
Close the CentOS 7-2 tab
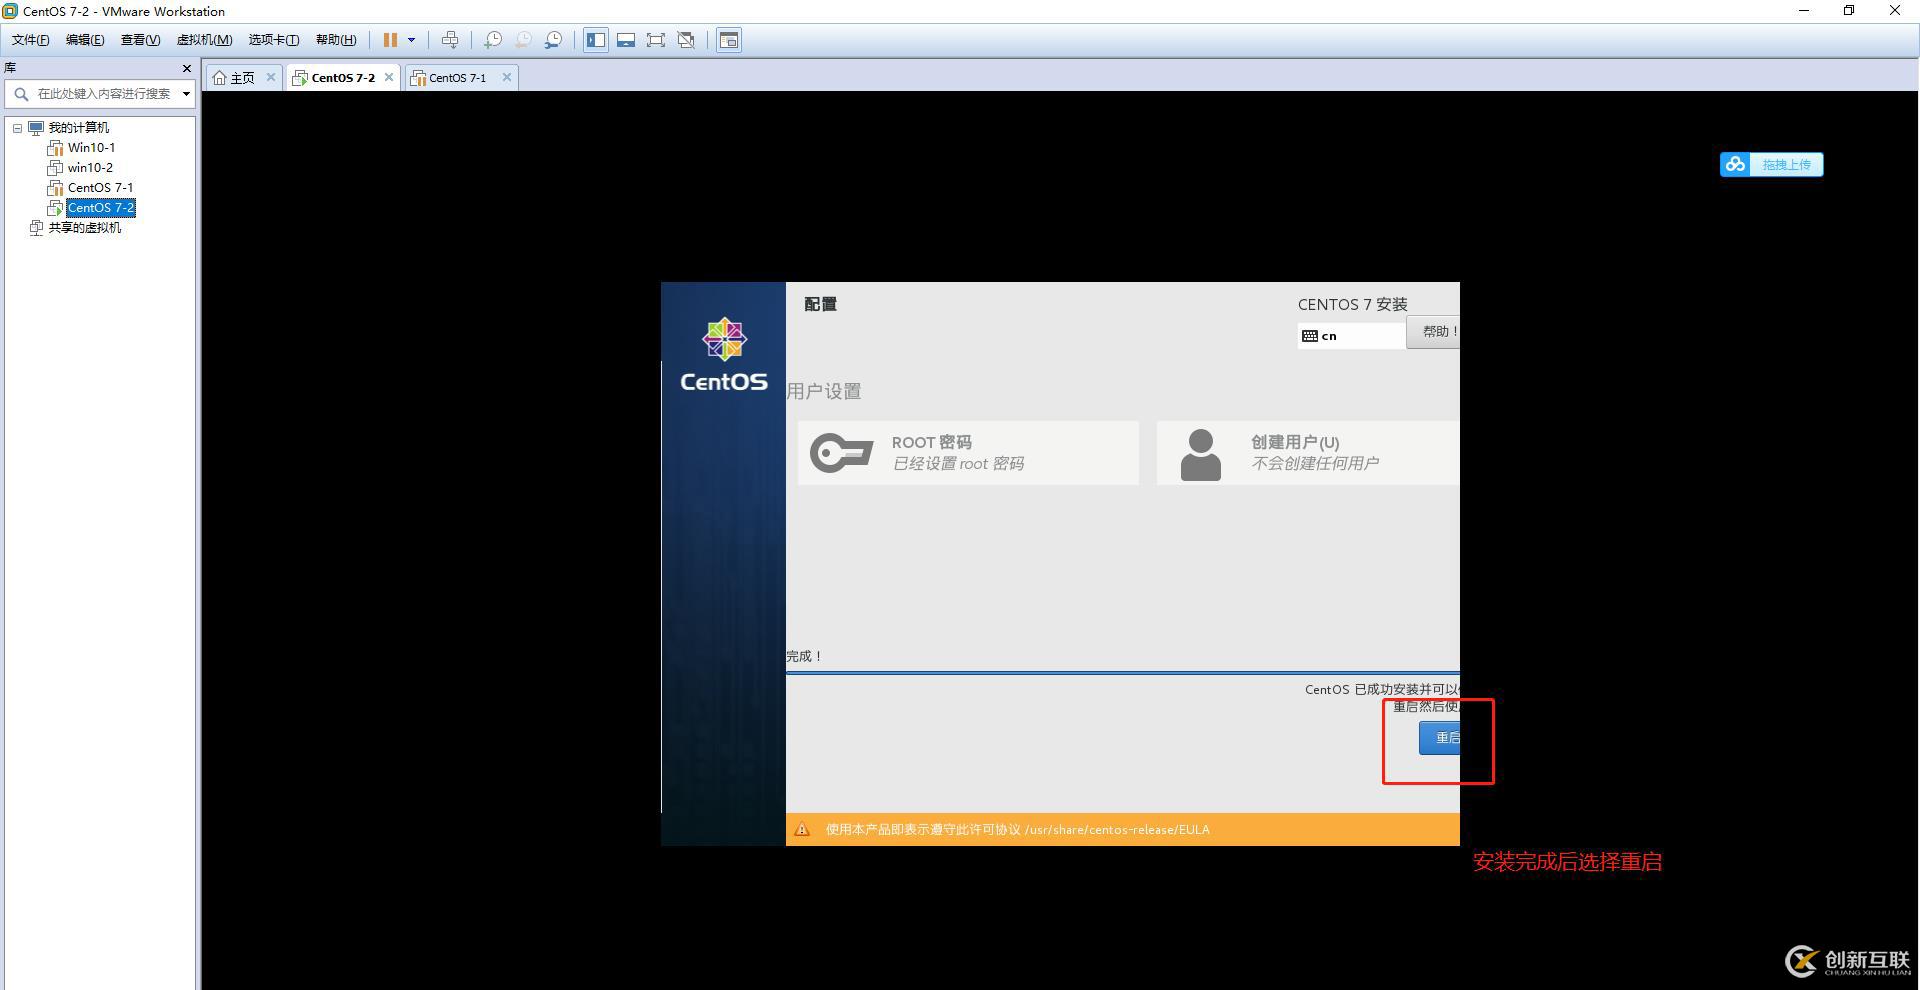[389, 77]
